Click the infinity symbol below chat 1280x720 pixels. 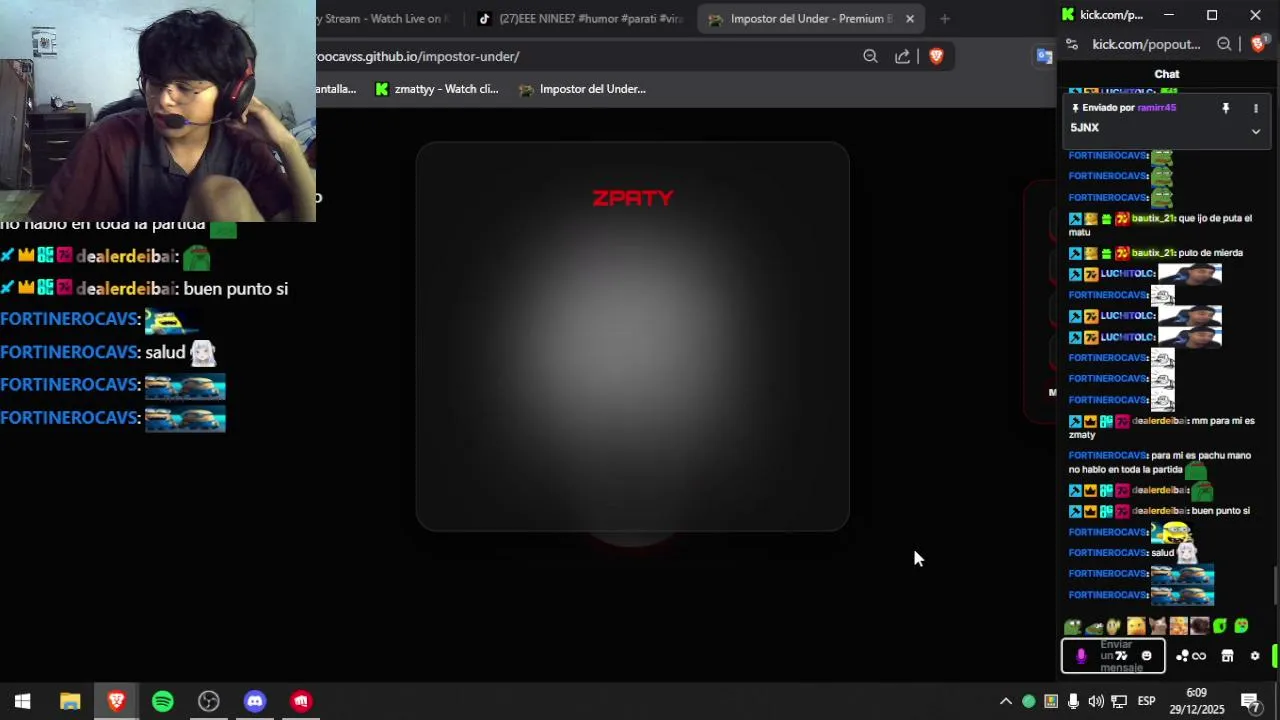click(x=1199, y=656)
